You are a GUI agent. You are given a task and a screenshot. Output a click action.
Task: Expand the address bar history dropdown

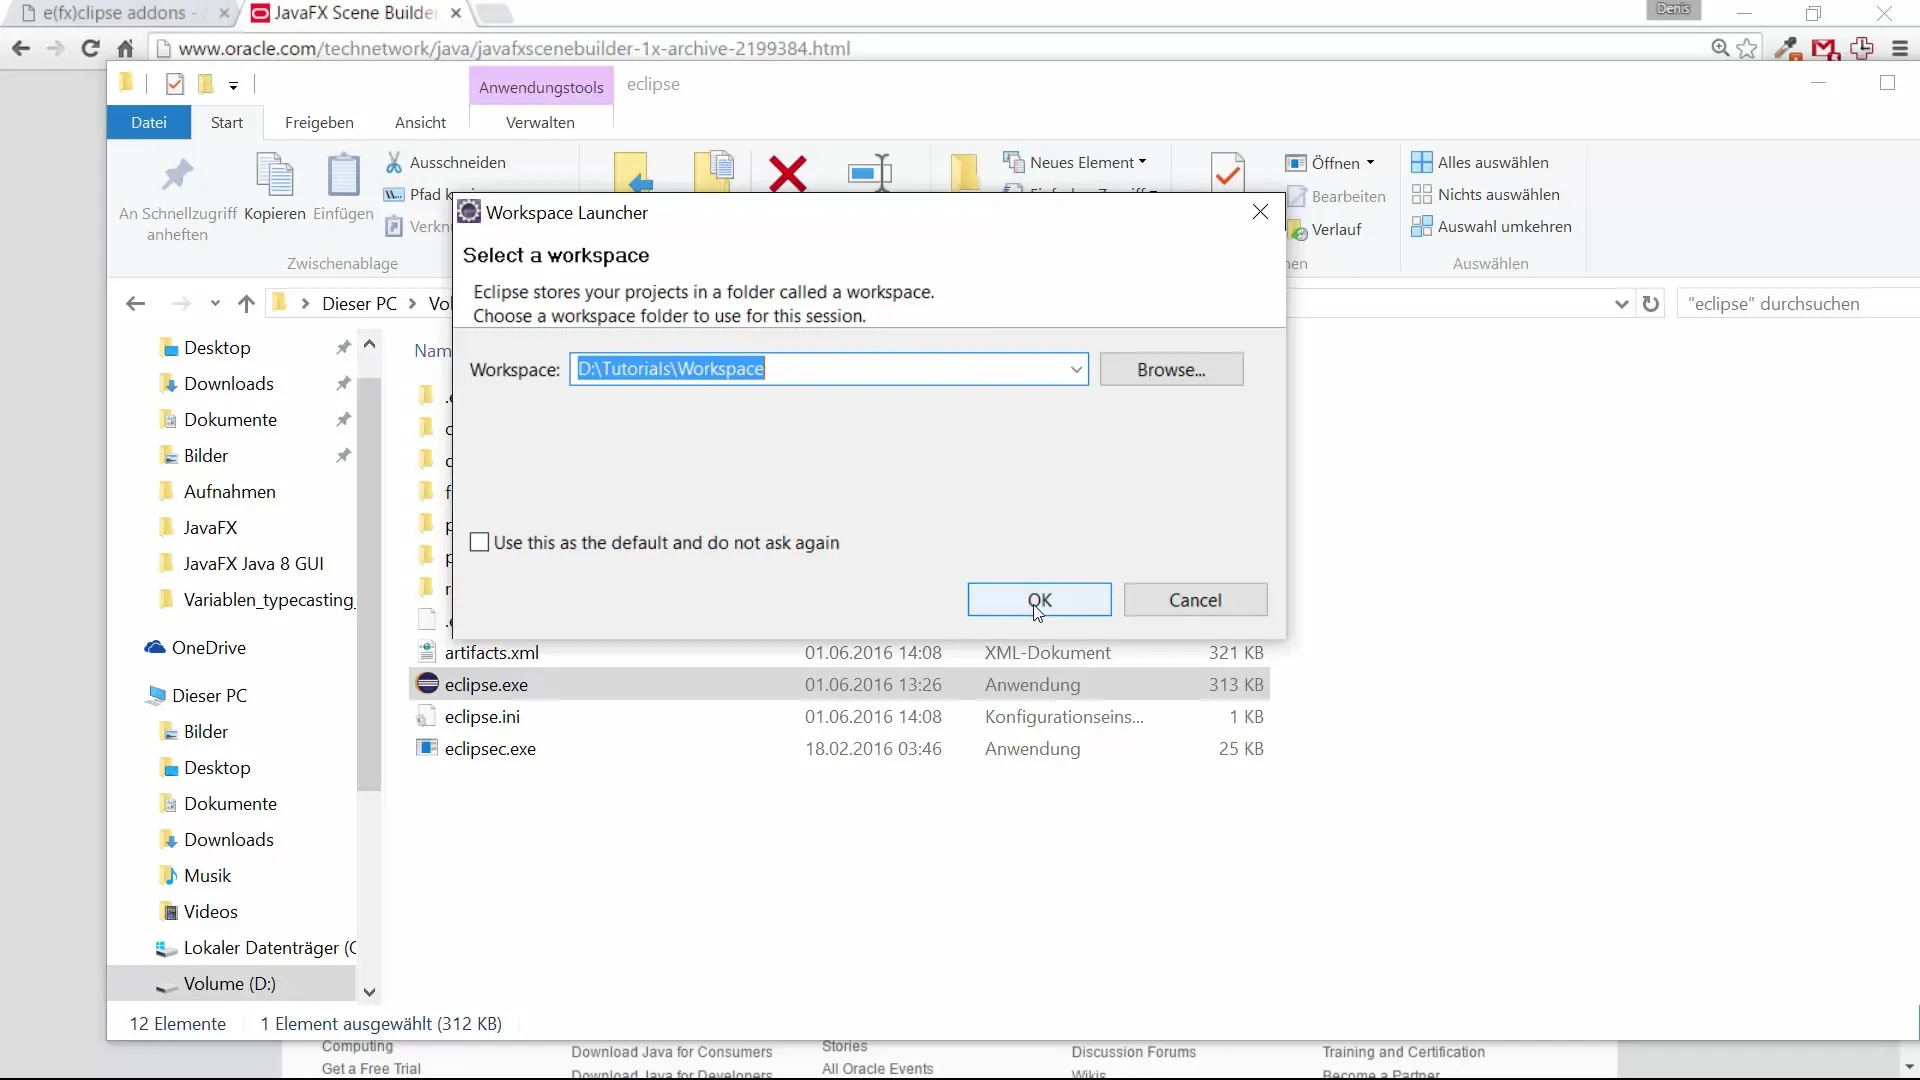[x=1621, y=303]
